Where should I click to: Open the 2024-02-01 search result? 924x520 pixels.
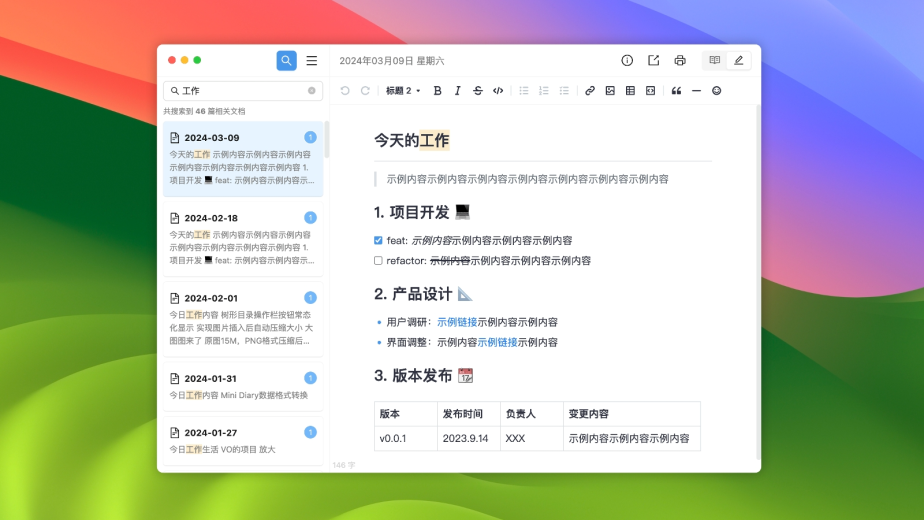[x=243, y=320]
